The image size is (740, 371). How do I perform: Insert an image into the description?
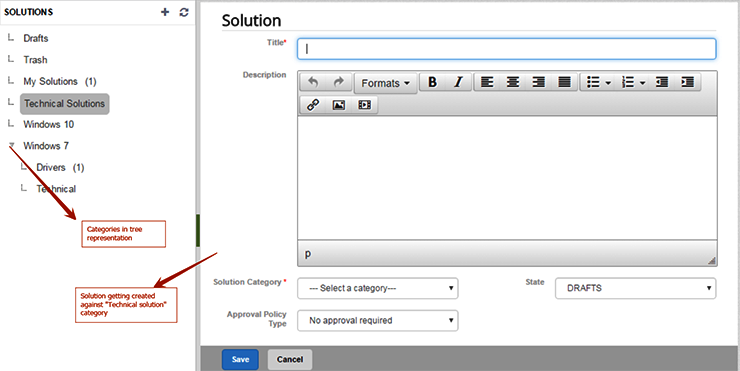338,105
